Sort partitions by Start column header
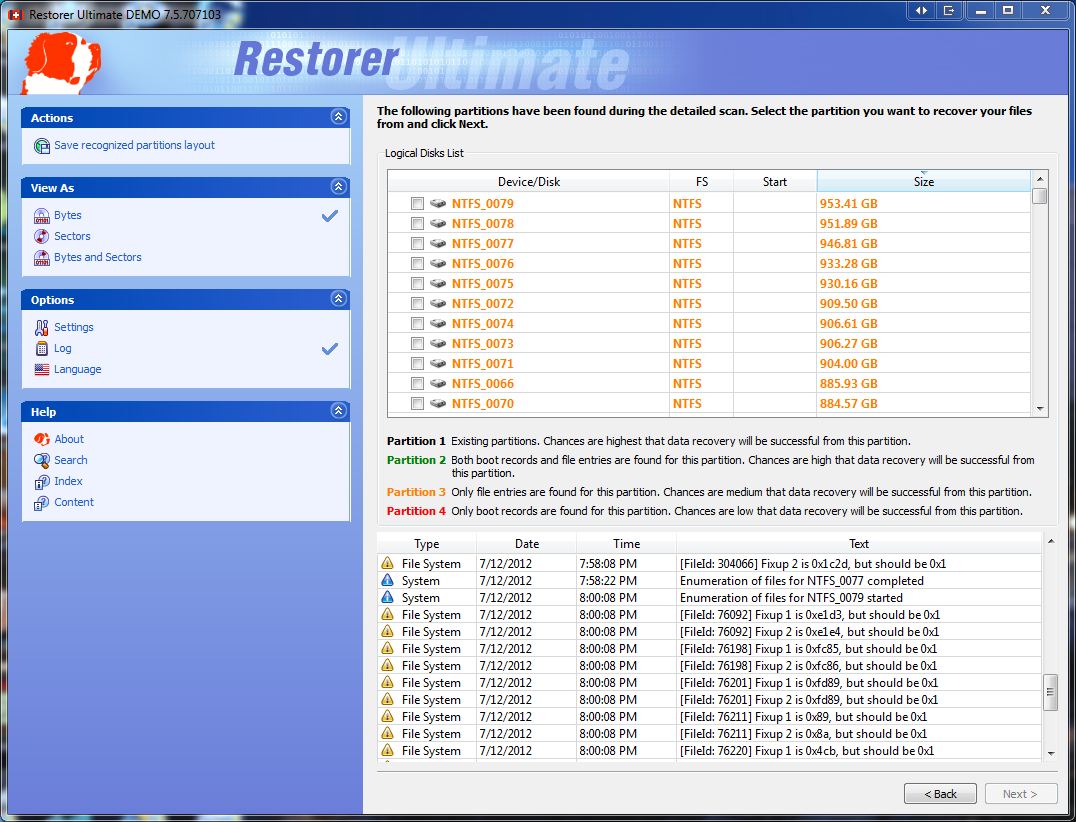This screenshot has height=822, width=1076. click(775, 181)
